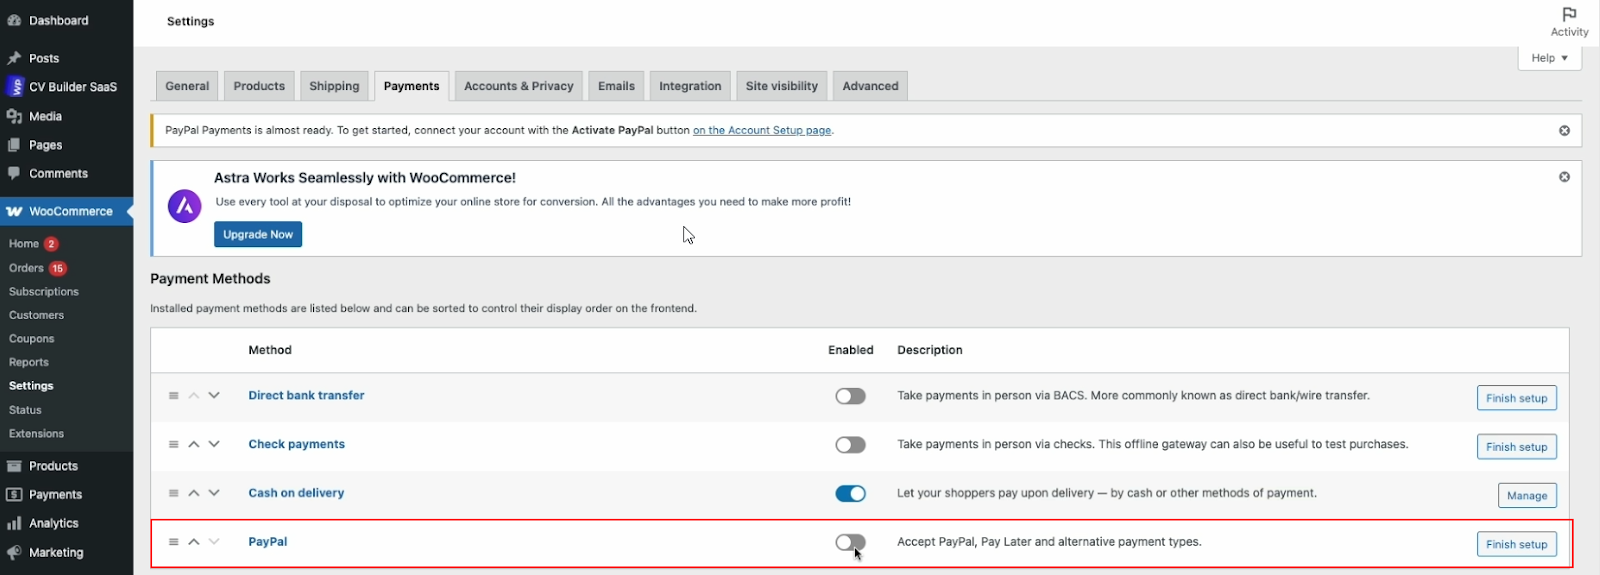Click the Upgrade Now button
This screenshot has height=575, width=1600.
click(x=258, y=234)
